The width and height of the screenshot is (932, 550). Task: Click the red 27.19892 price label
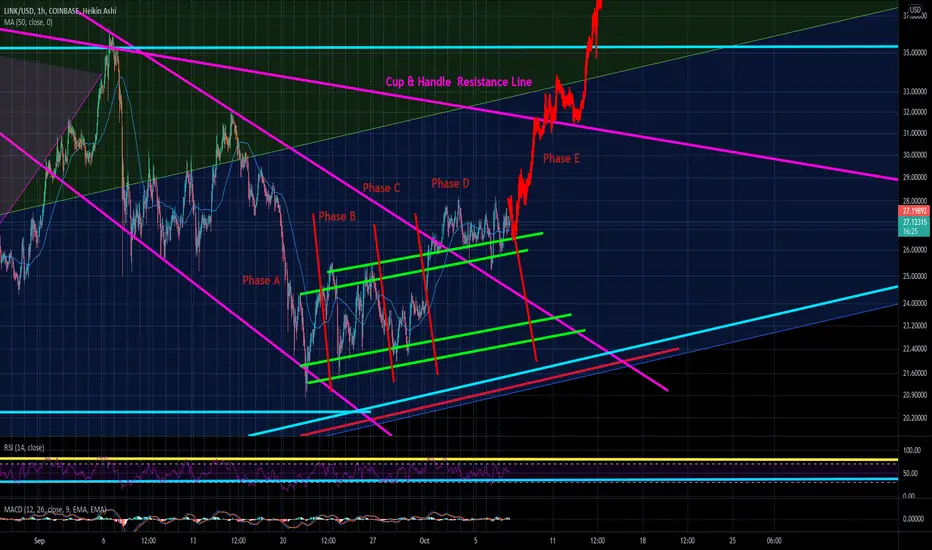(x=914, y=211)
